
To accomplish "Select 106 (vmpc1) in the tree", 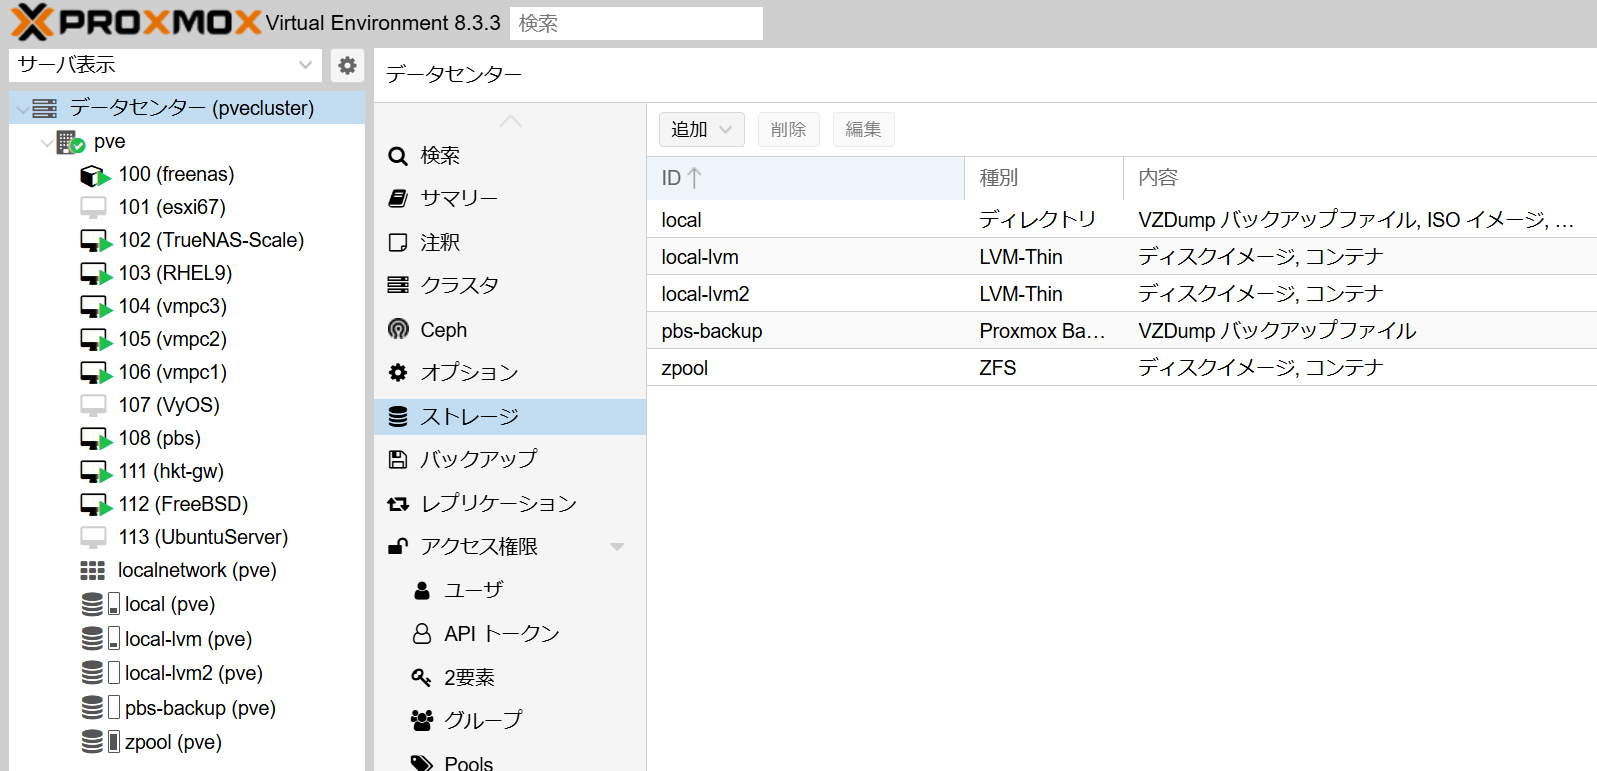I will tap(188, 373).
